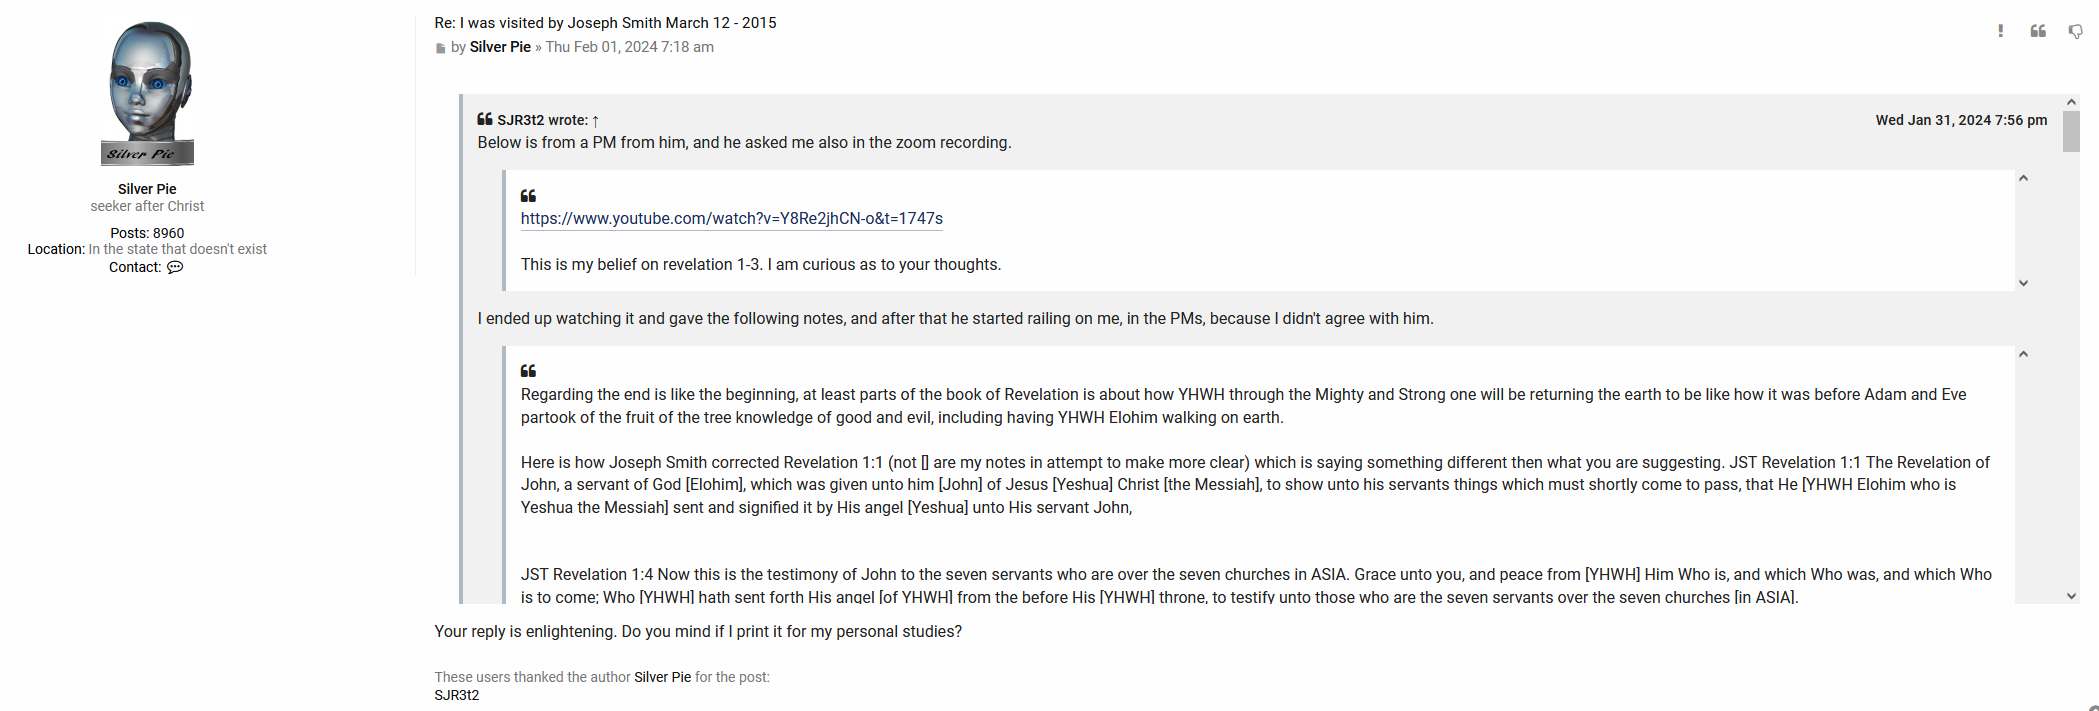
Task: Click 'Silver Pie' in the thanked-author line
Action: click(x=662, y=677)
